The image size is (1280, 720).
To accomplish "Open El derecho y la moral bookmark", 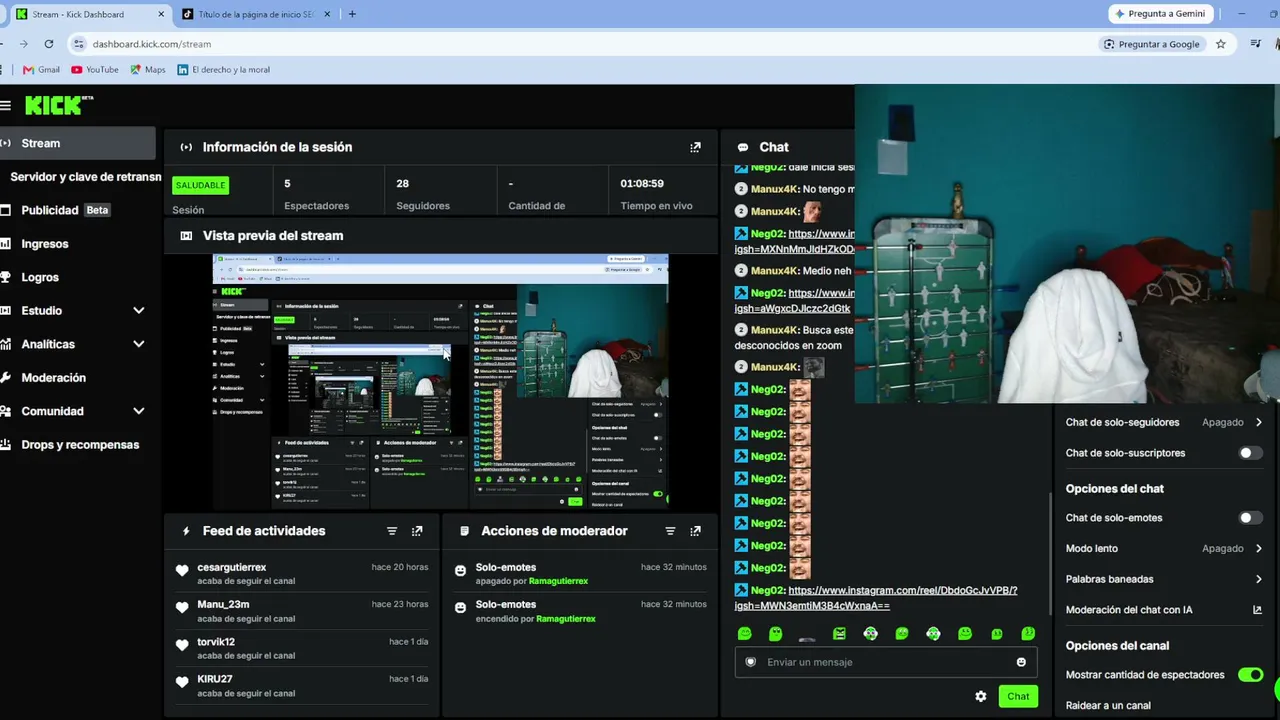I will coord(223,70).
